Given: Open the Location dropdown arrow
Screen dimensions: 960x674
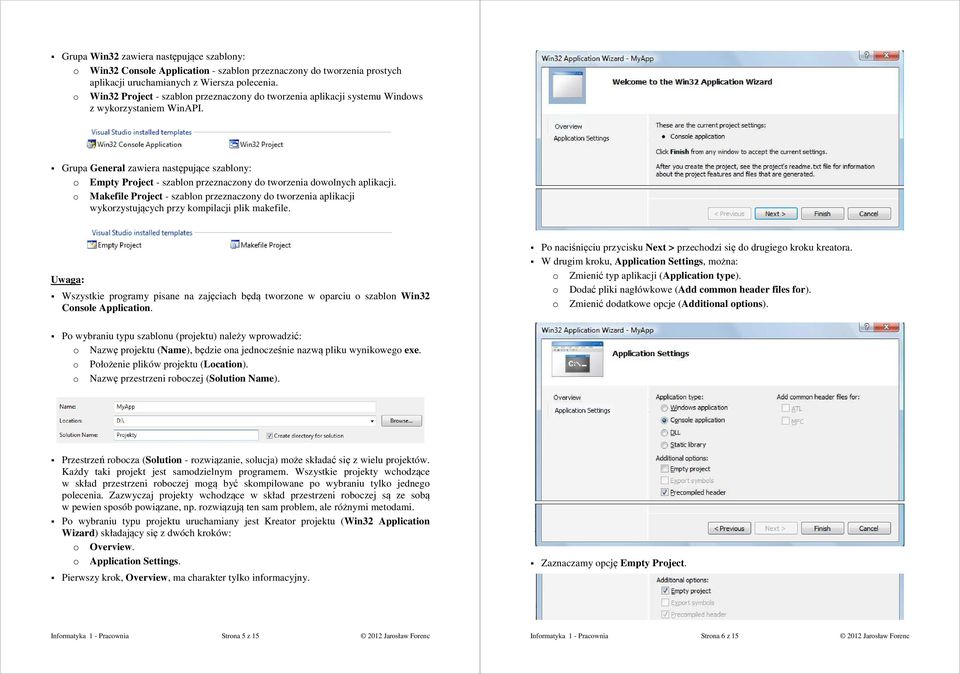Looking at the screenshot, I should click(x=372, y=421).
